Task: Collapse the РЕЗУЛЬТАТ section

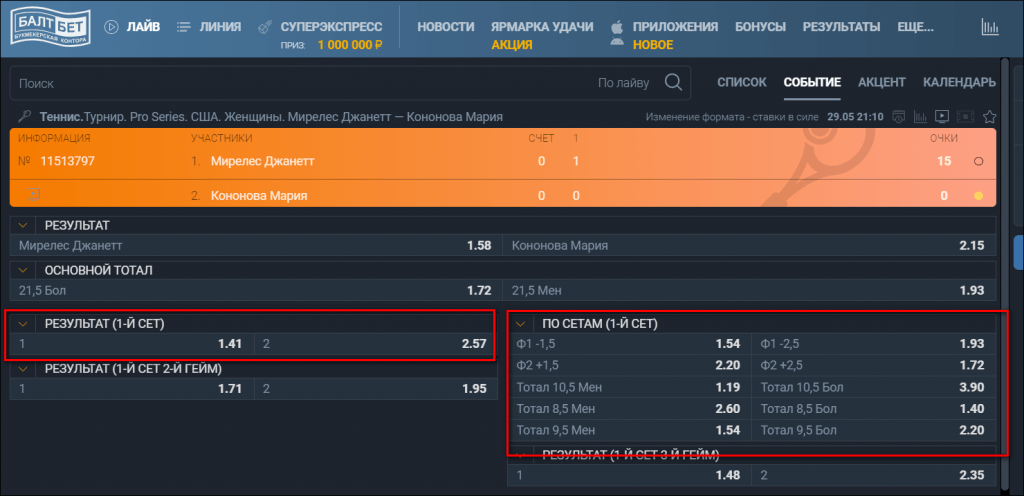Action: click(24, 226)
